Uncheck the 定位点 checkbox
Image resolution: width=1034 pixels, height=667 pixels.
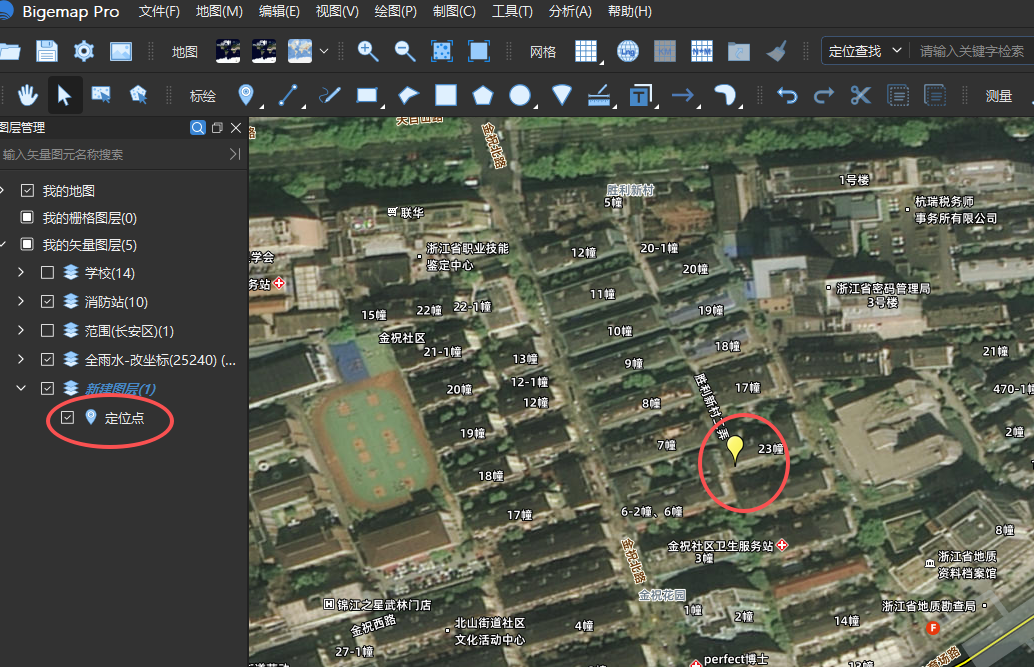coord(67,418)
